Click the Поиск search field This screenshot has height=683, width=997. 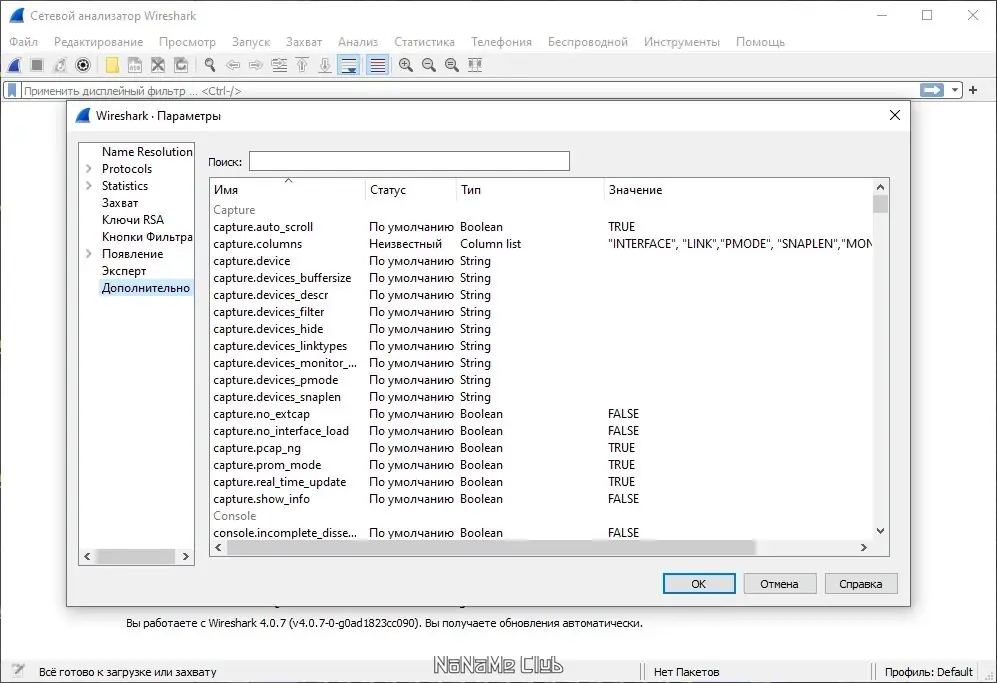point(409,161)
